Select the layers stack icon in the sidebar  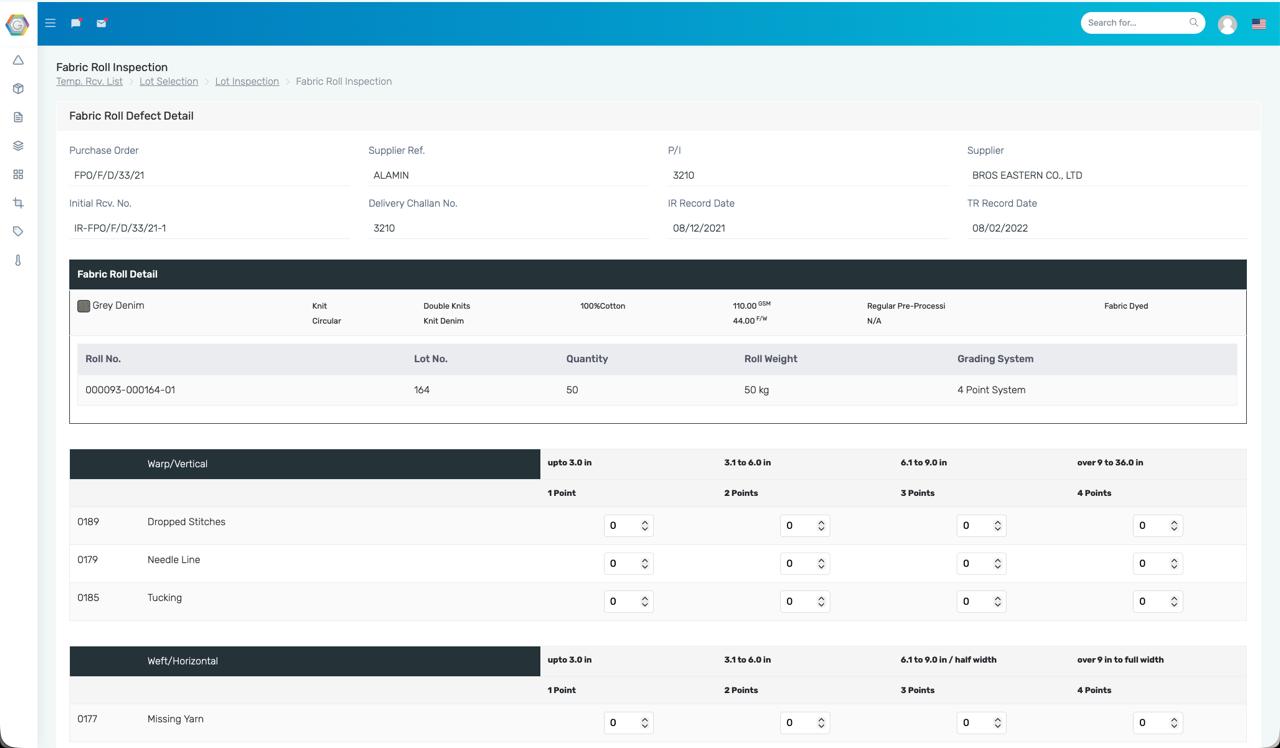click(18, 146)
